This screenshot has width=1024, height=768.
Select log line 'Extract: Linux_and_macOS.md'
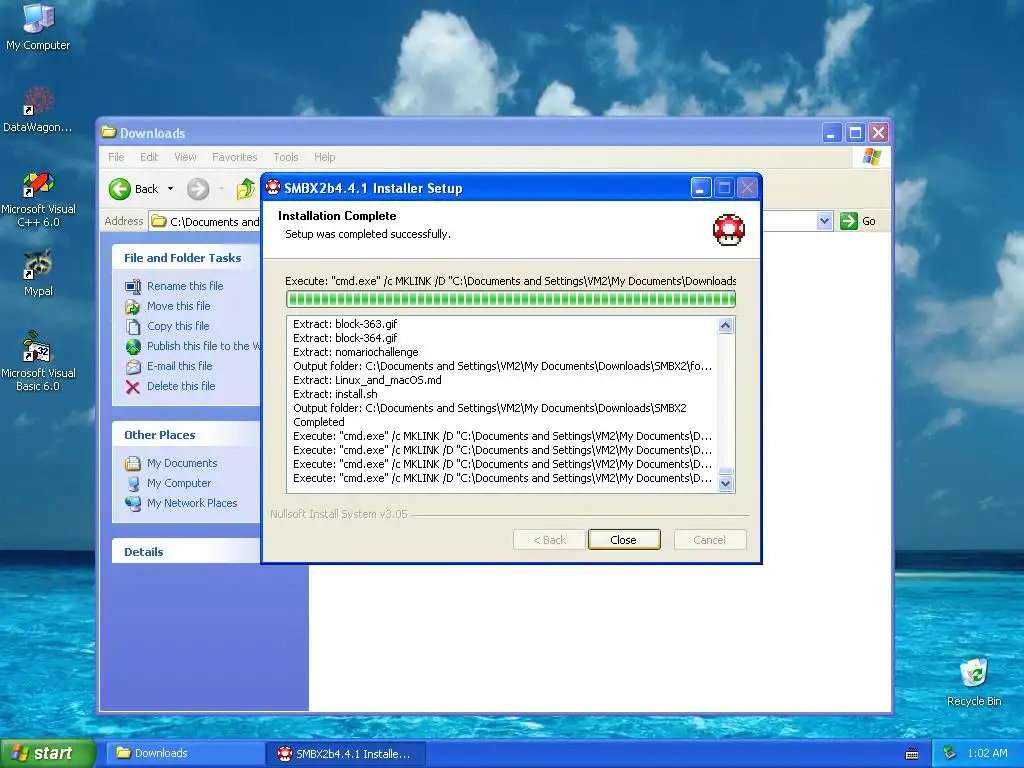click(x=367, y=380)
